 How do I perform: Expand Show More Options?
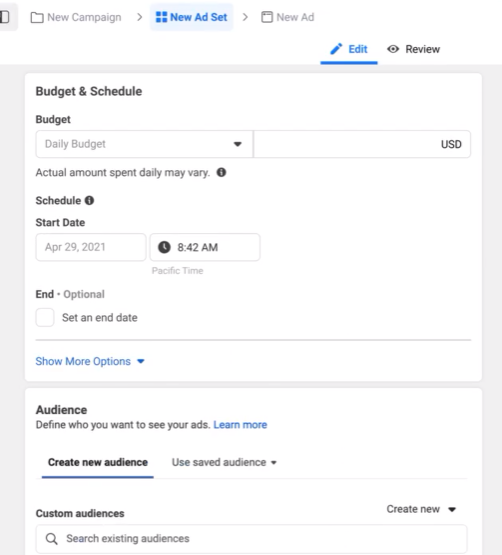pyautogui.click(x=90, y=361)
